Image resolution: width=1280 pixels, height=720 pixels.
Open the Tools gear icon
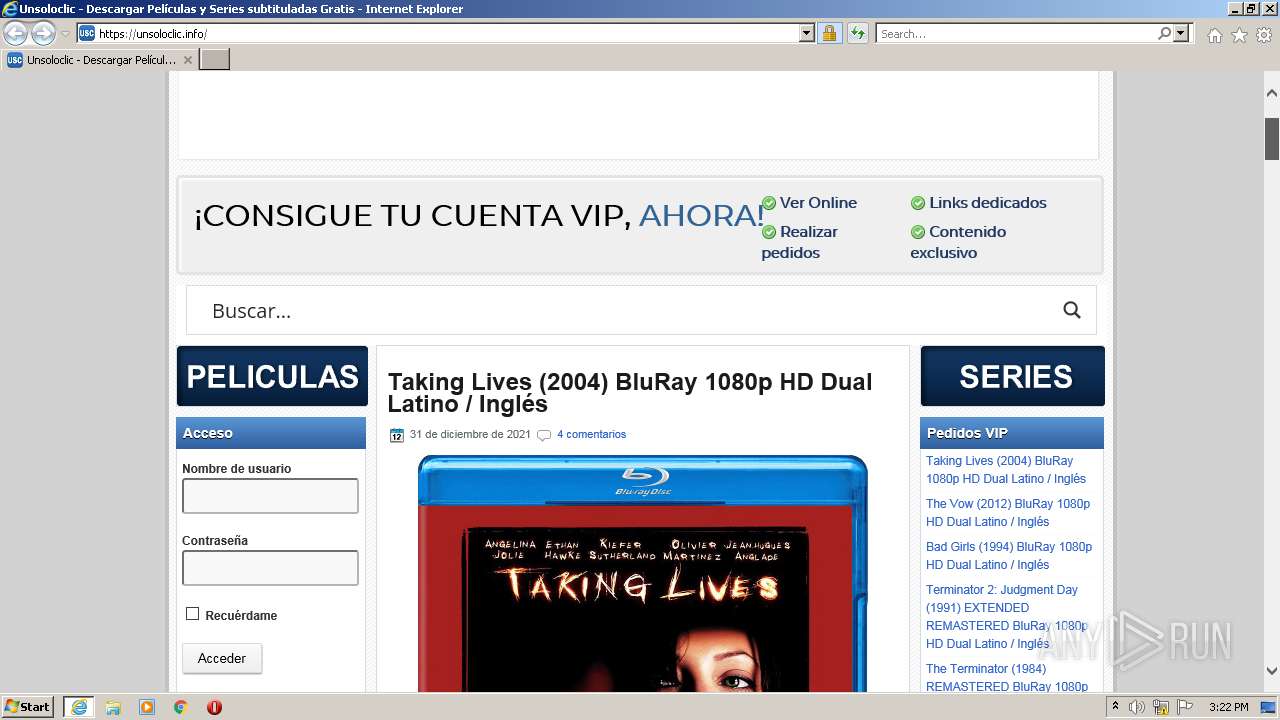click(x=1264, y=34)
